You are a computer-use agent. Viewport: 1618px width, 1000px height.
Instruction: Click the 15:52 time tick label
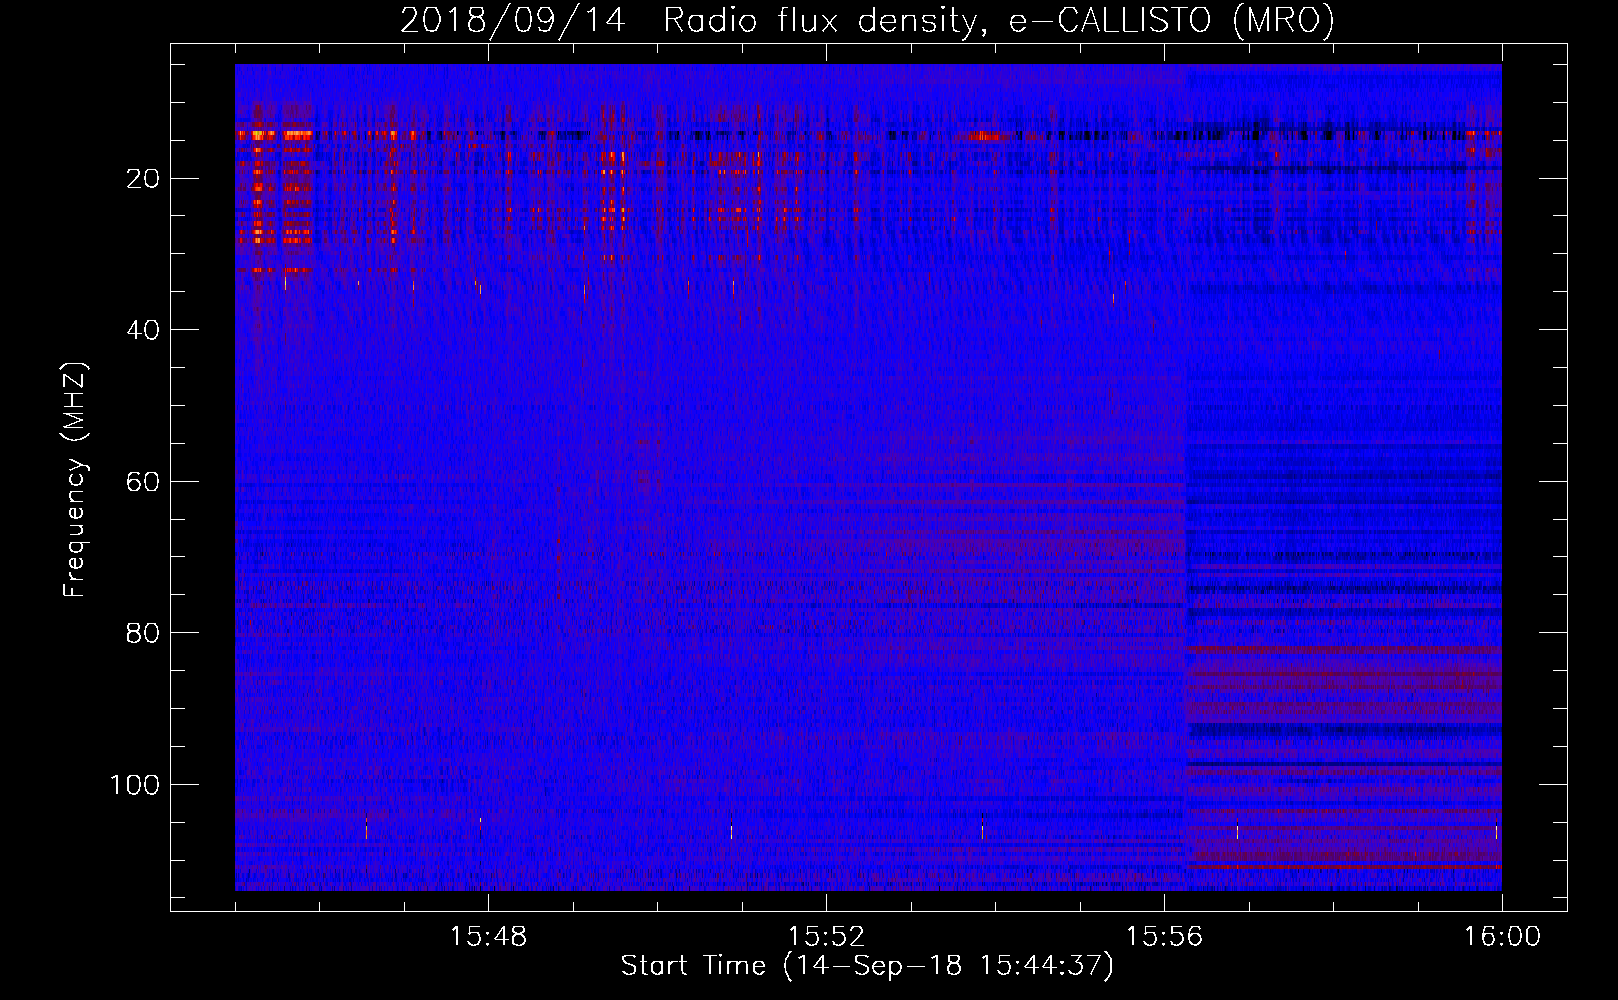[826, 937]
